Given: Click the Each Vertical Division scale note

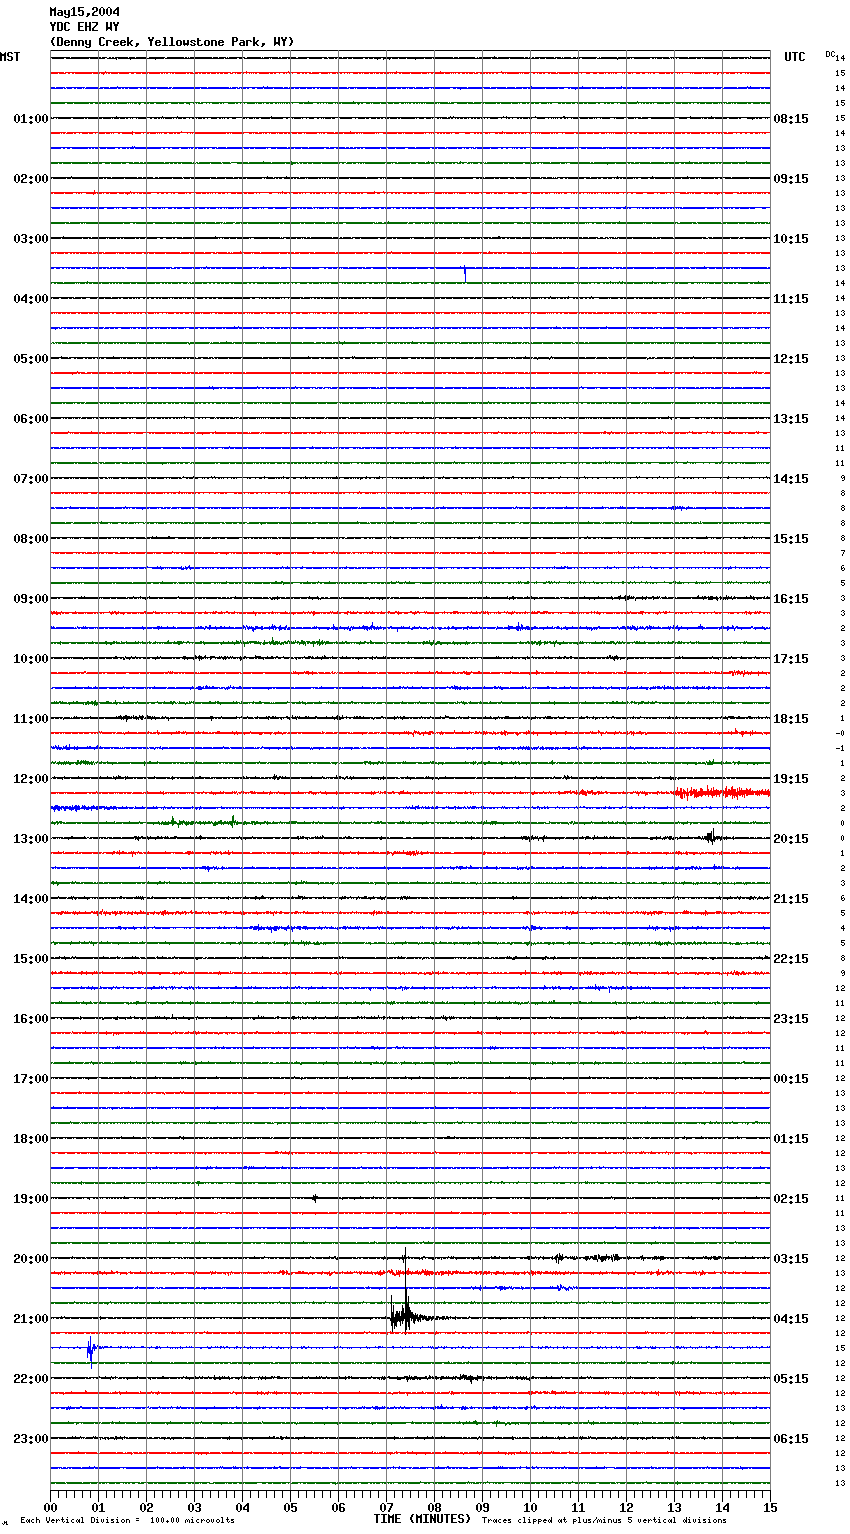Looking at the screenshot, I should pos(128,1521).
